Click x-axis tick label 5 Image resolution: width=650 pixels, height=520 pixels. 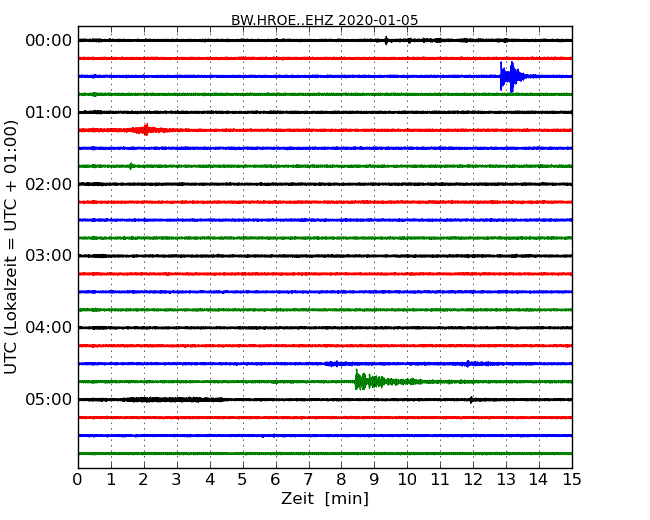(243, 480)
